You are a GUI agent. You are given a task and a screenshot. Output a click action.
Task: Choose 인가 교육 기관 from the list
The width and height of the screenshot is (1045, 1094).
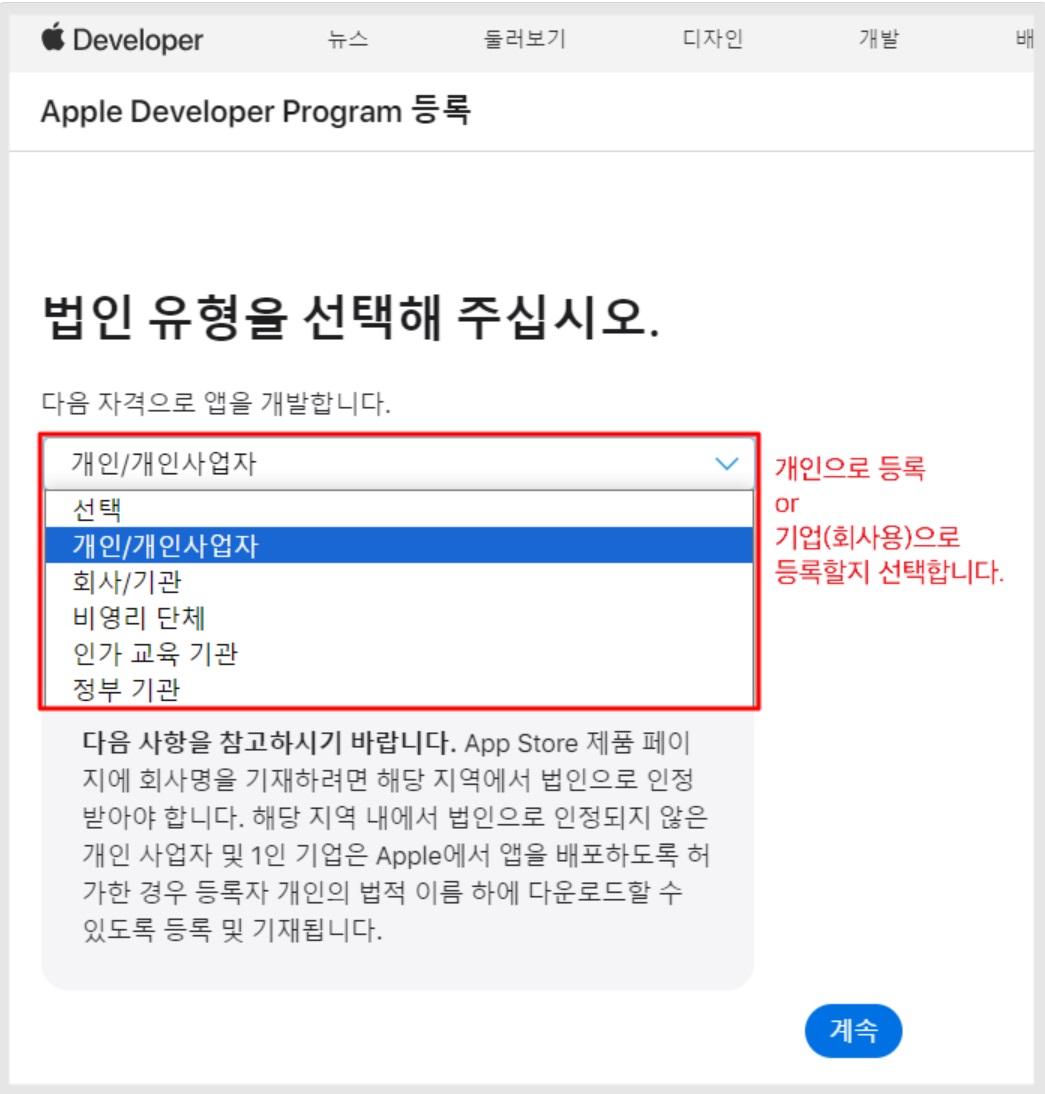click(399, 654)
